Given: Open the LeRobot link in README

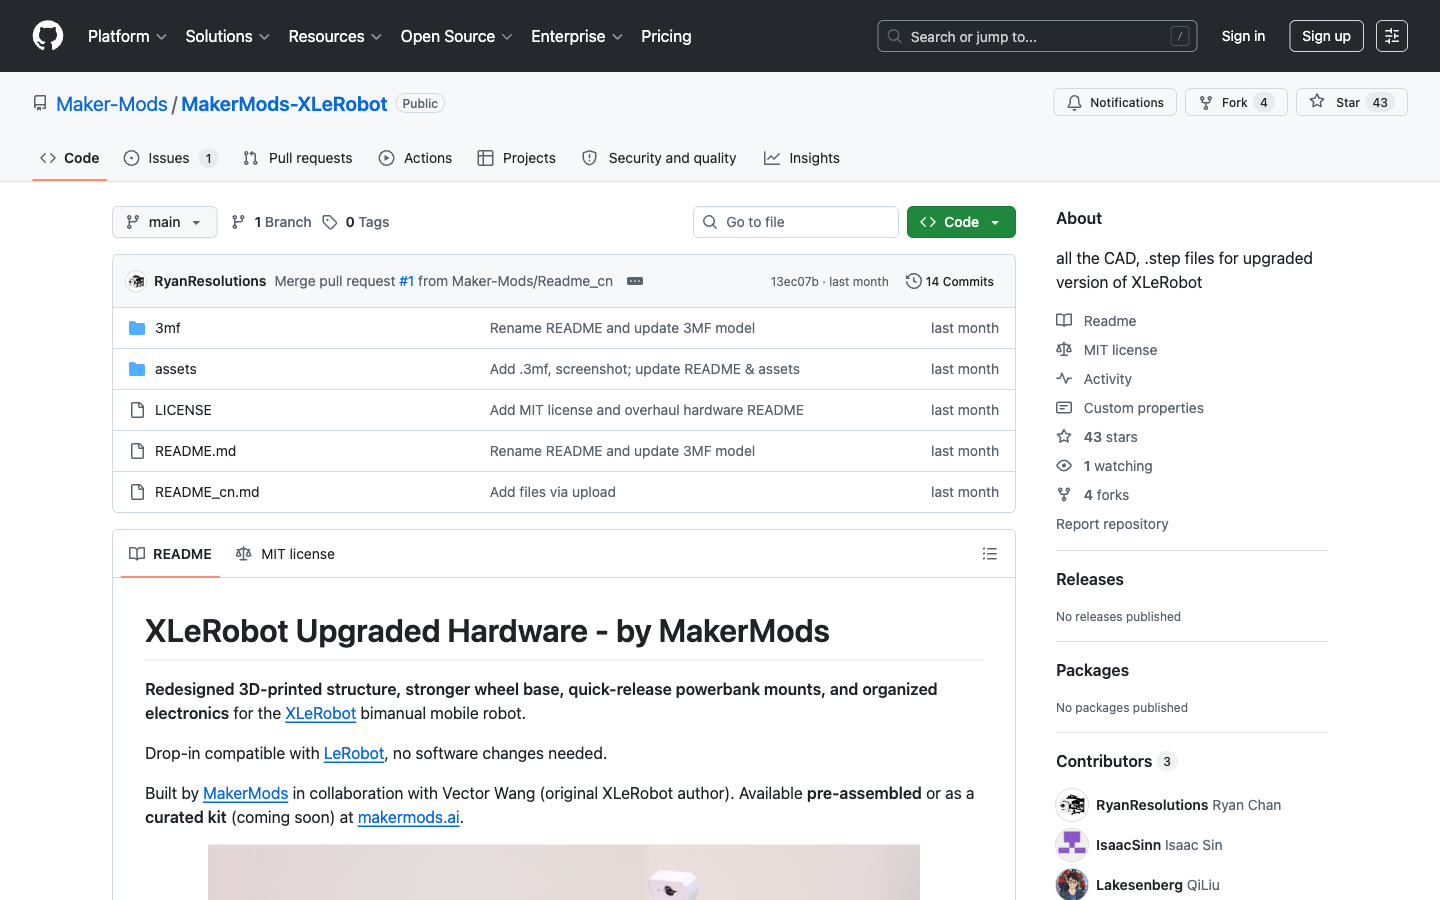Looking at the screenshot, I should click(x=354, y=753).
